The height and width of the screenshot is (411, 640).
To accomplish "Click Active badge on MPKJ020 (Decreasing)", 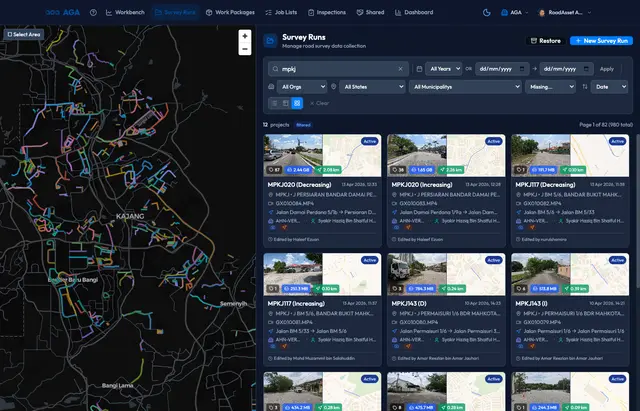I will click(370, 141).
